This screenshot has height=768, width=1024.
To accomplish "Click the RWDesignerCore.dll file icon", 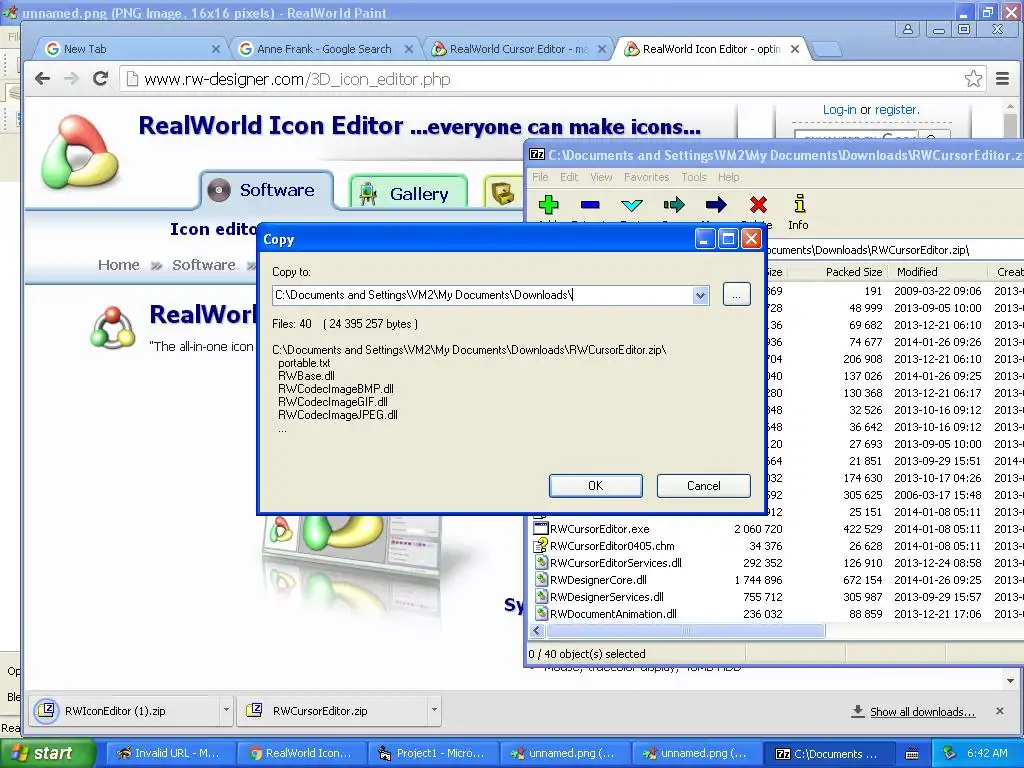I will [x=541, y=580].
